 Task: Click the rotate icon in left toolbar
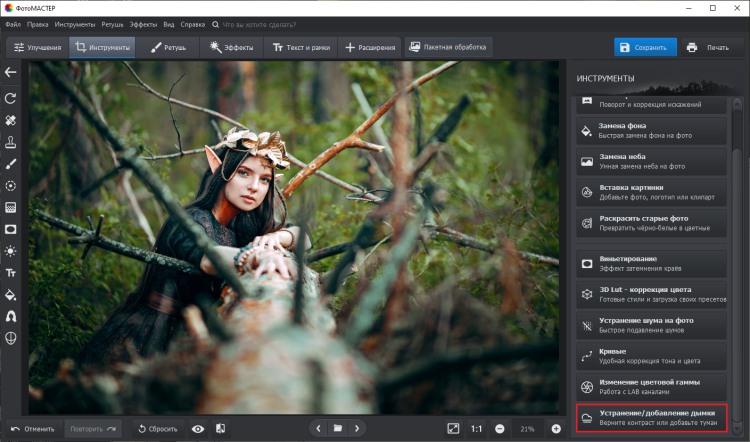pyautogui.click(x=12, y=98)
